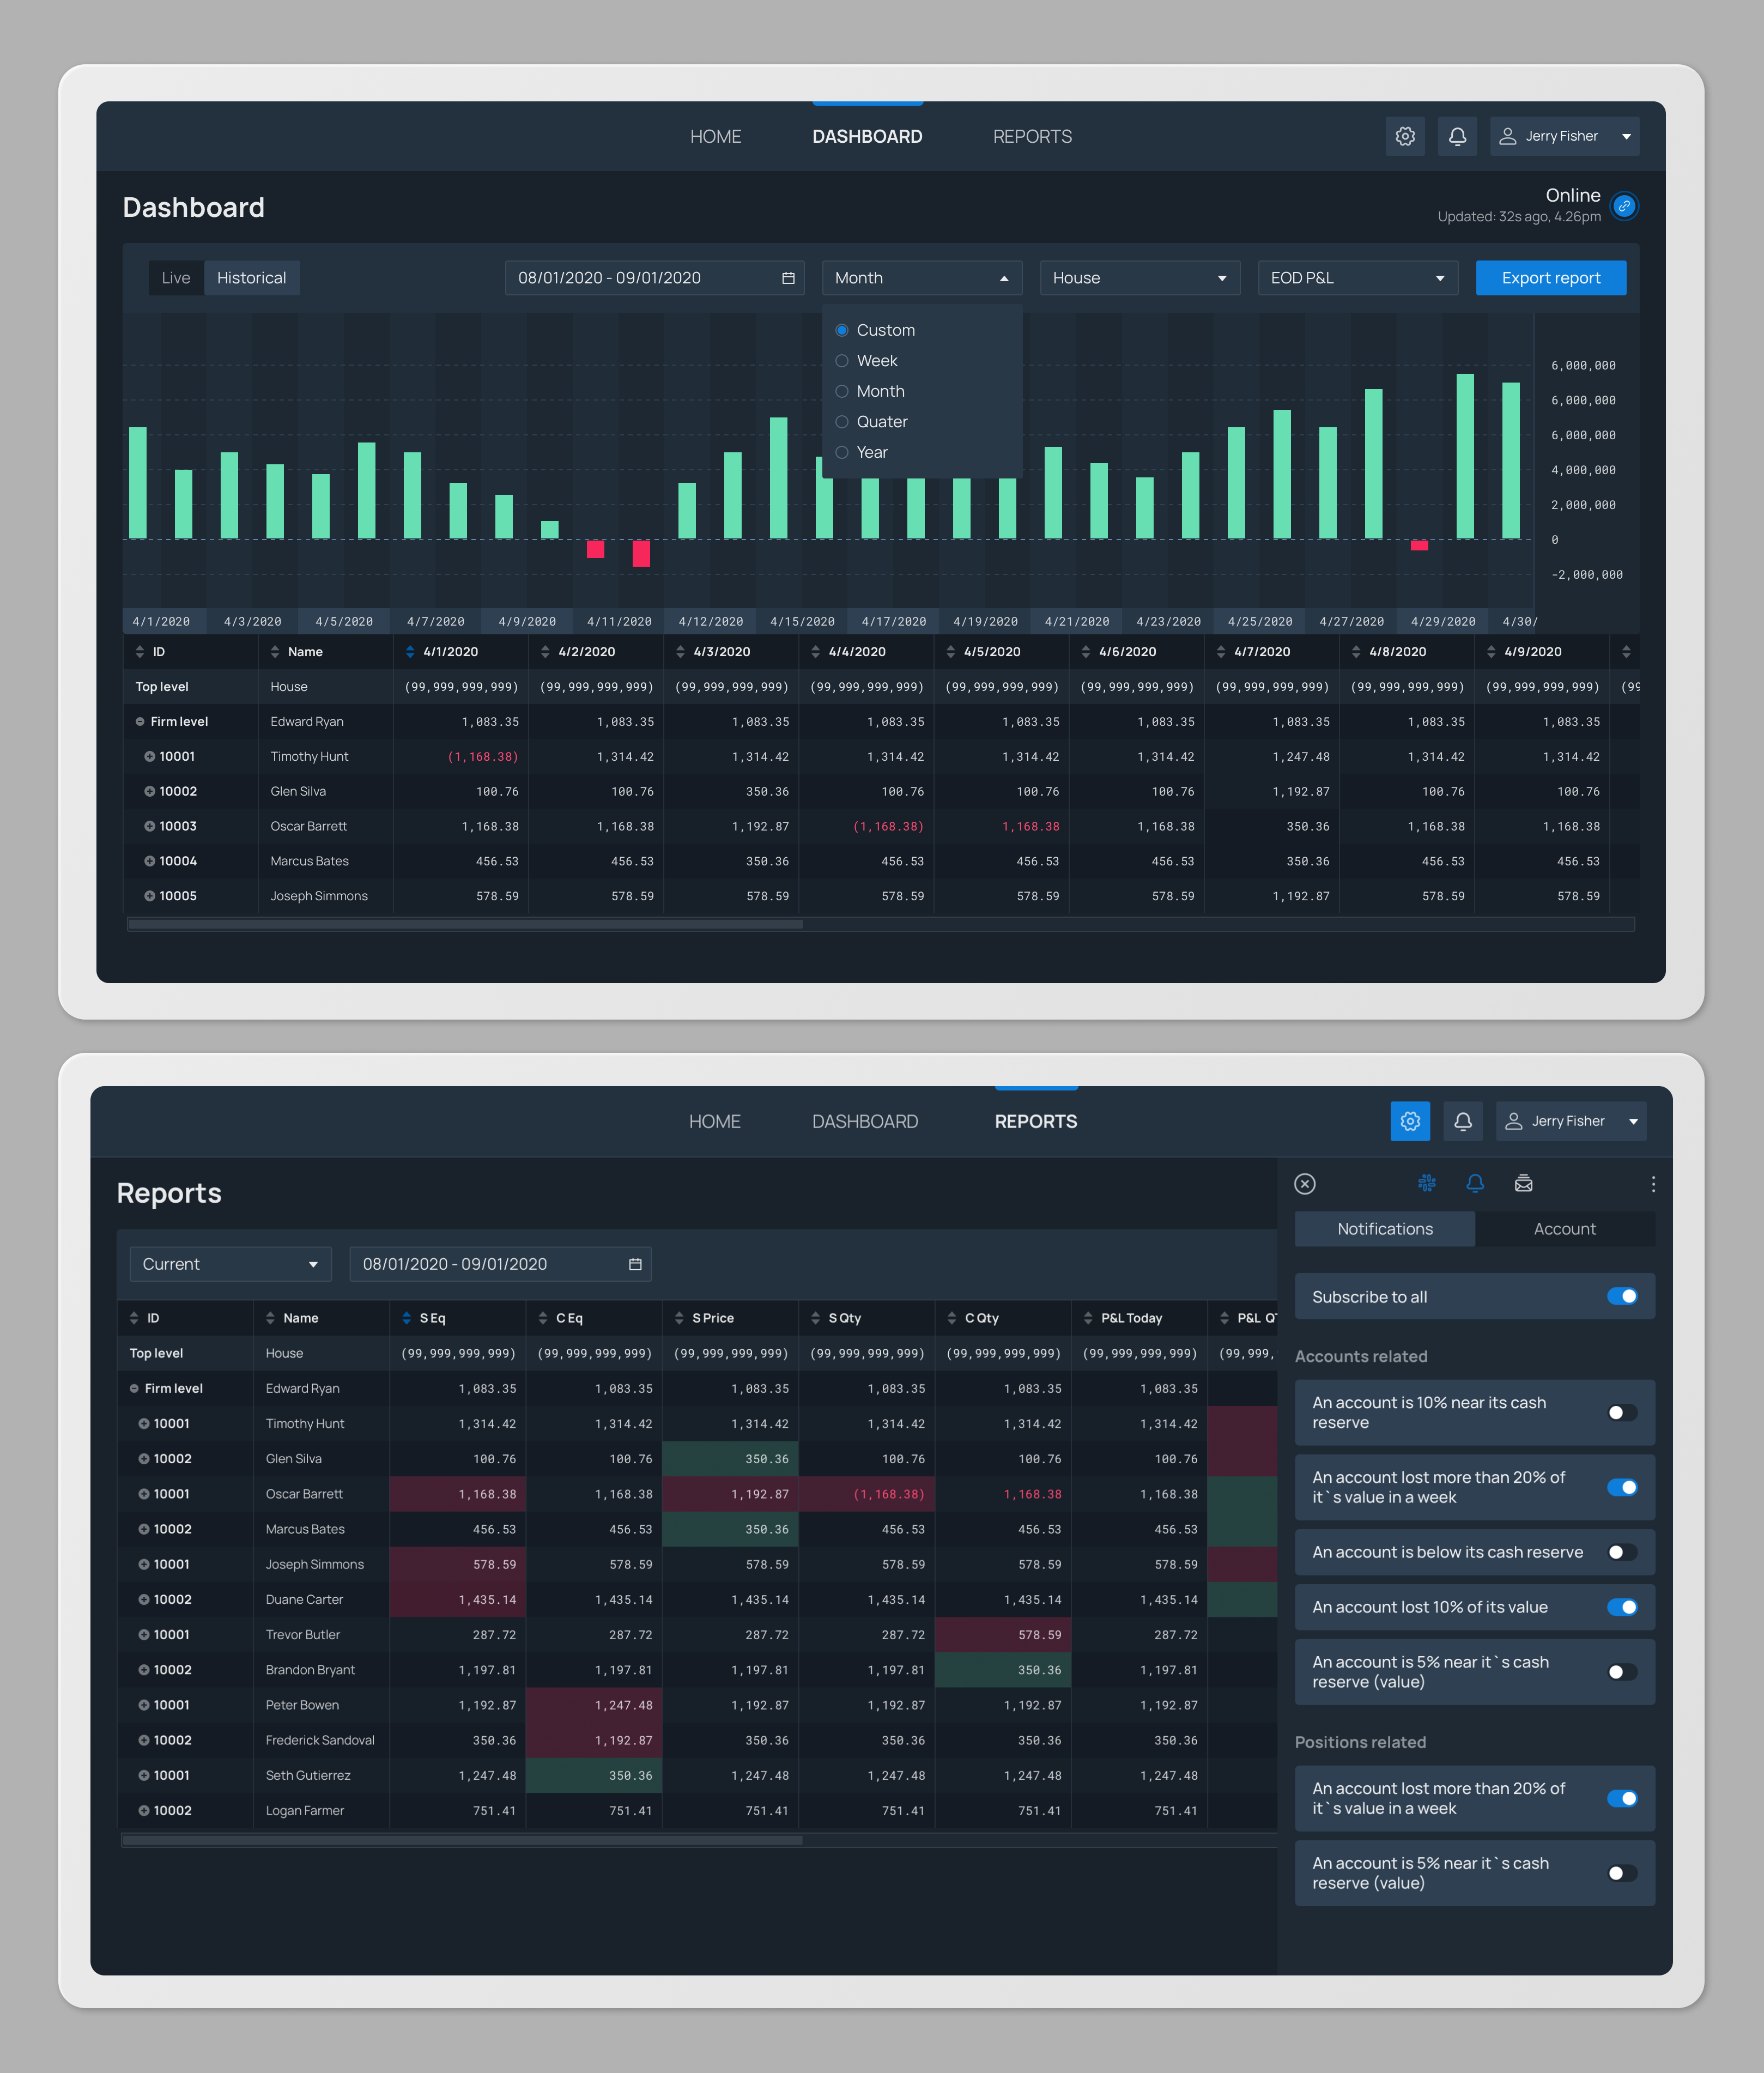
Task: Enable 'An account is below its cash reserve'
Action: click(1621, 1552)
